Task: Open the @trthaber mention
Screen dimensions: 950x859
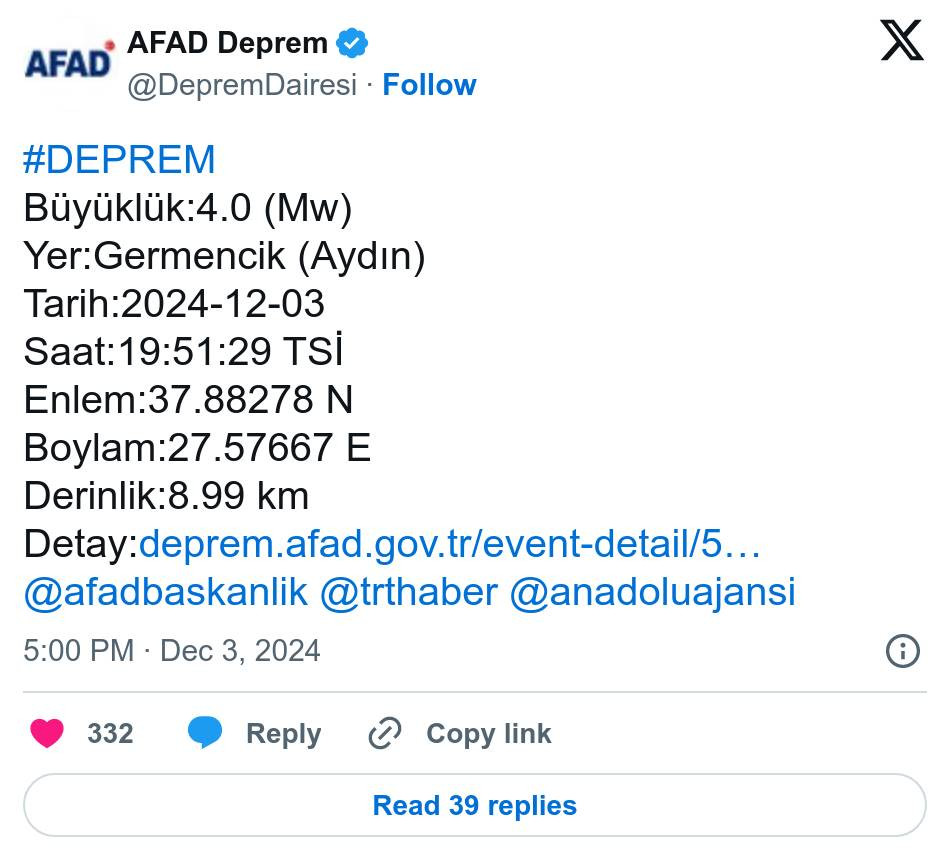Action: 408,592
